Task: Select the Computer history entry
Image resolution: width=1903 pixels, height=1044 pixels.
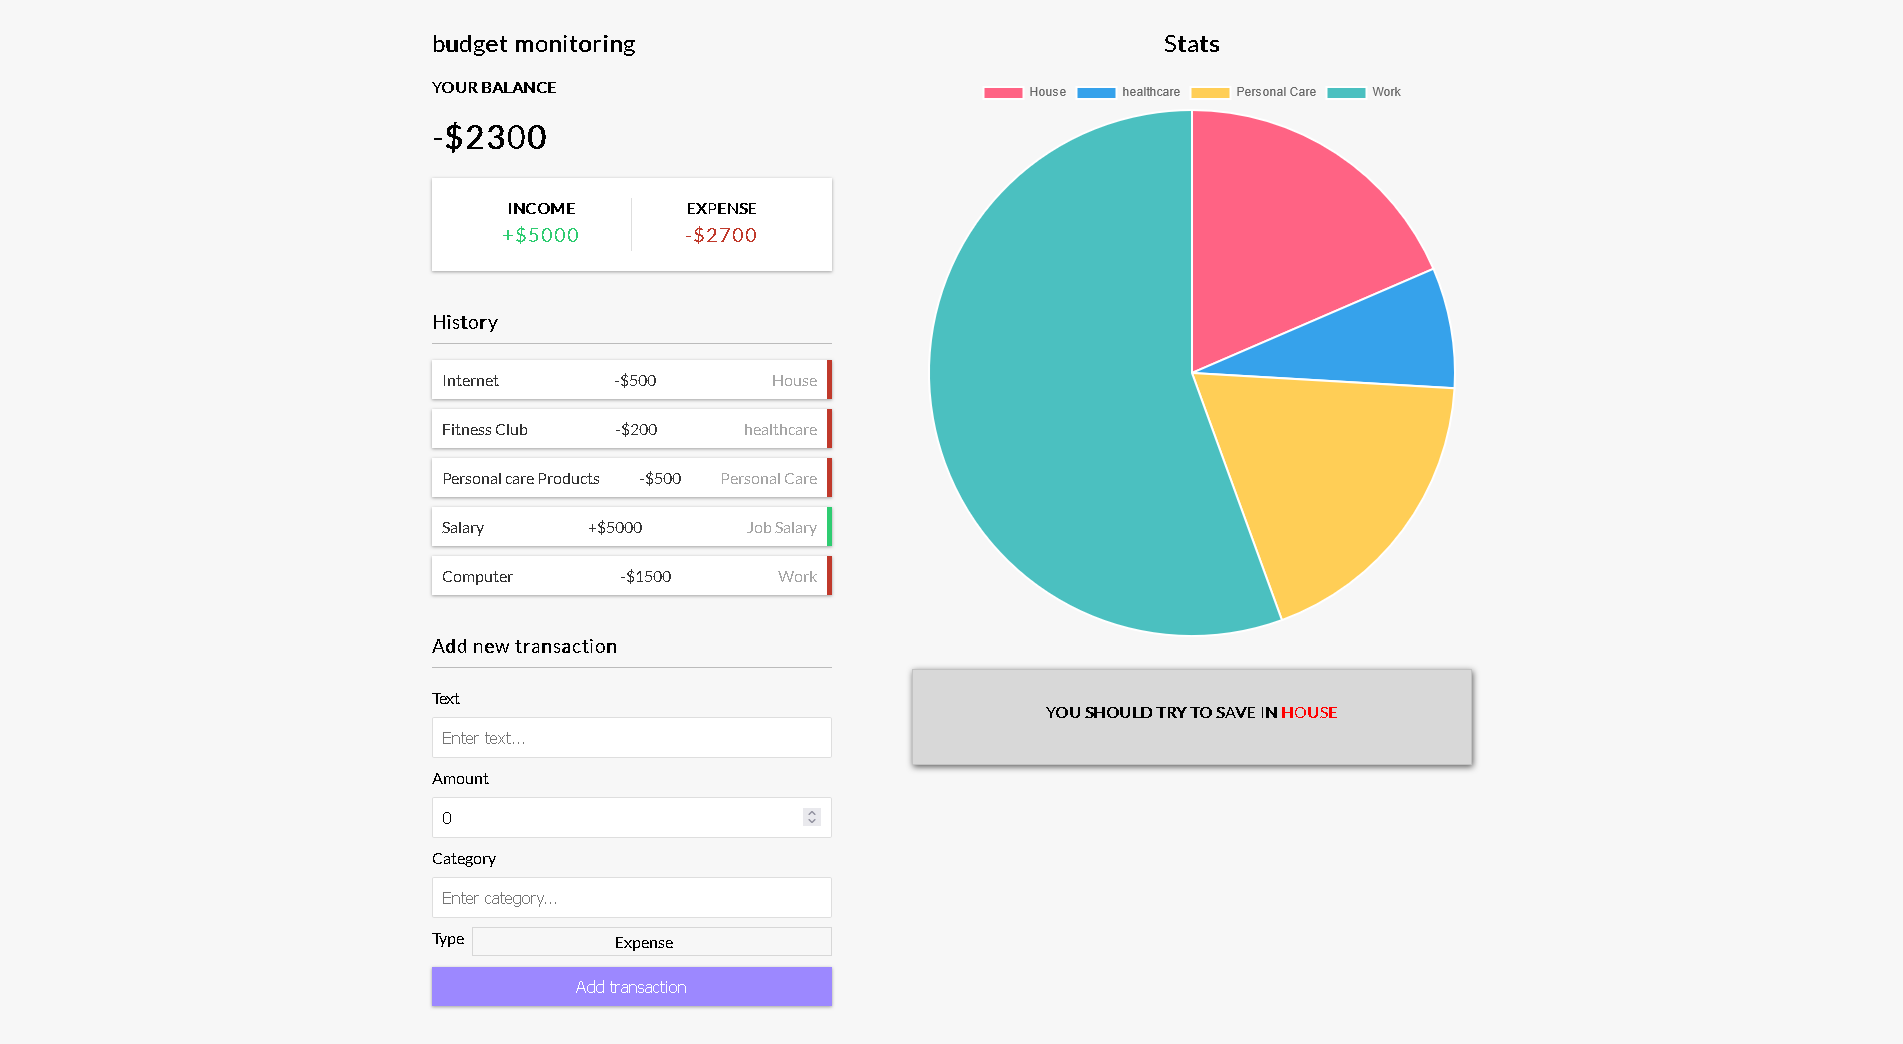Action: [631, 576]
